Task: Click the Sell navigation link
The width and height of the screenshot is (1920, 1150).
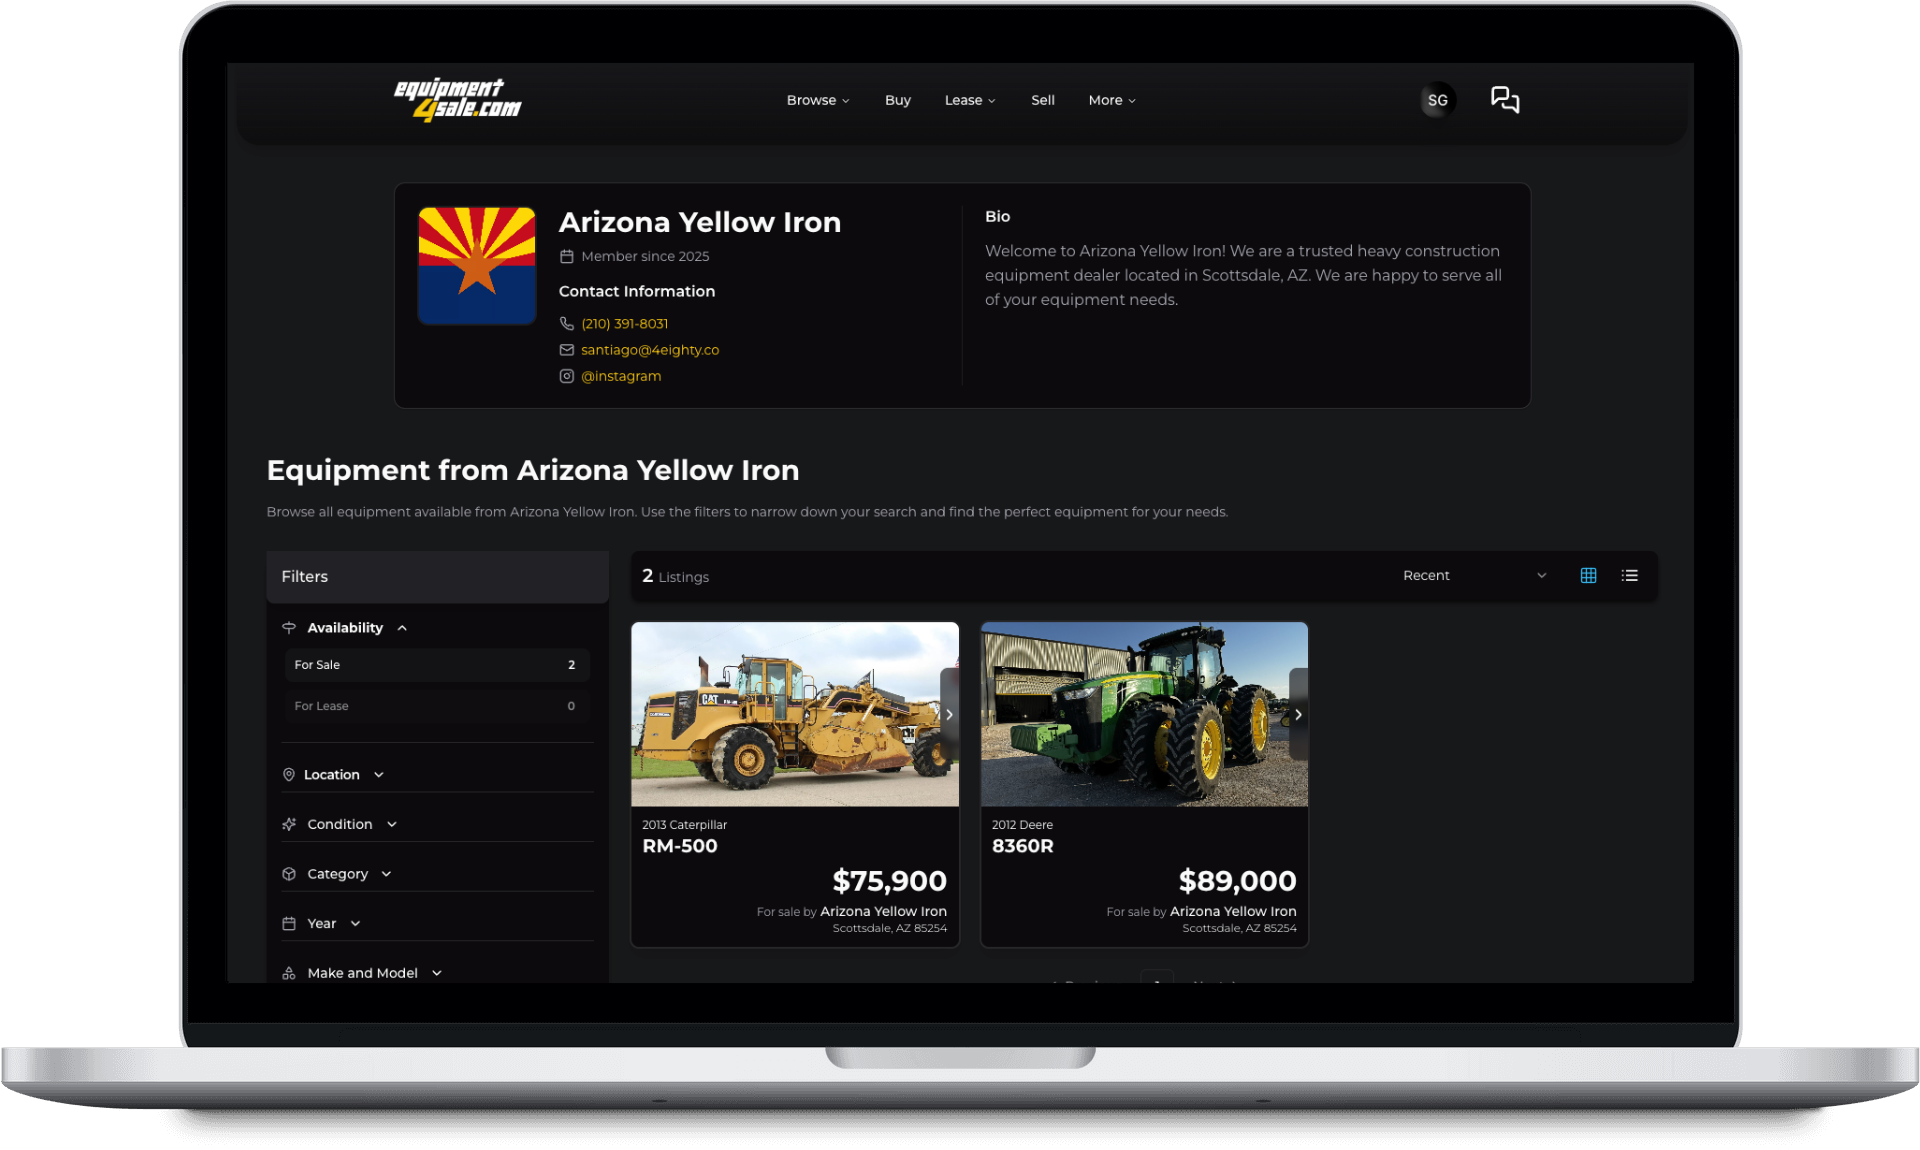Action: click(x=1042, y=100)
